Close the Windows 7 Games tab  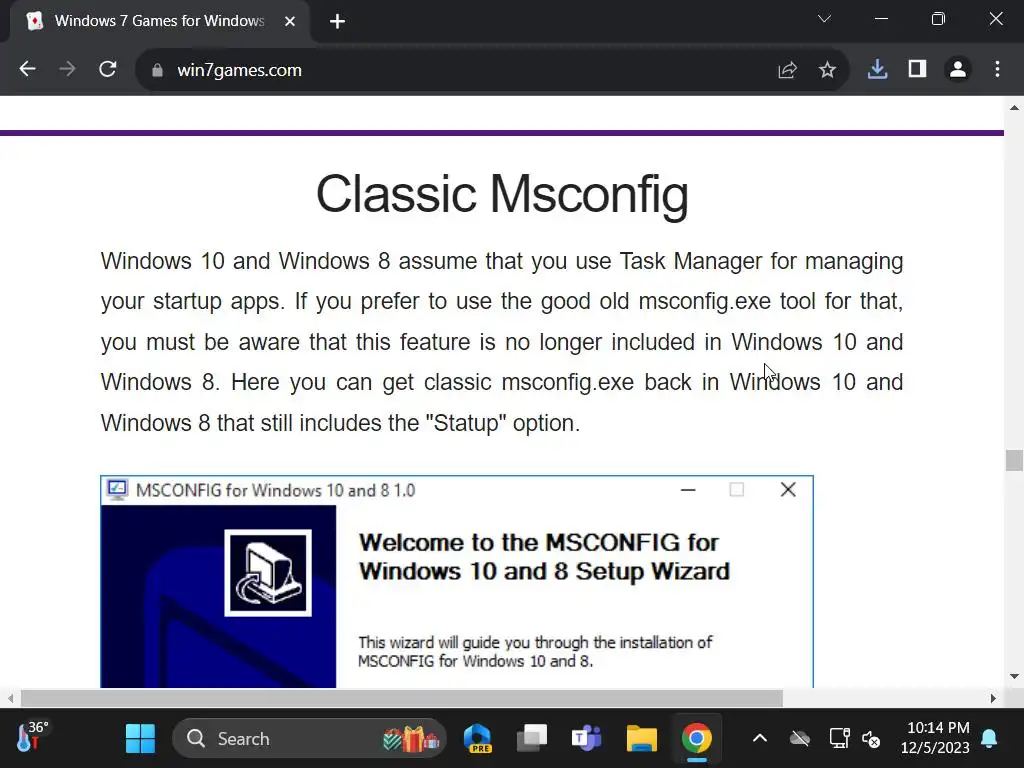pos(290,22)
